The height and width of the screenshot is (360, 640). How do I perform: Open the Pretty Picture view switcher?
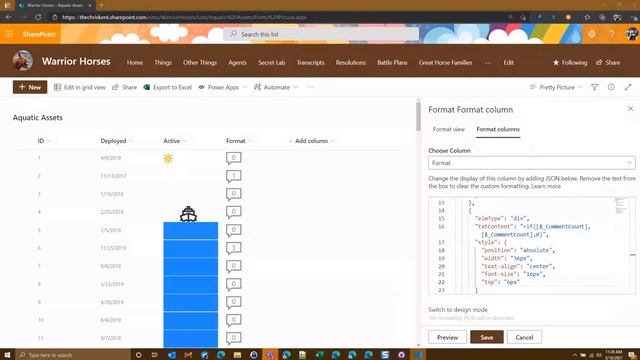[x=556, y=87]
